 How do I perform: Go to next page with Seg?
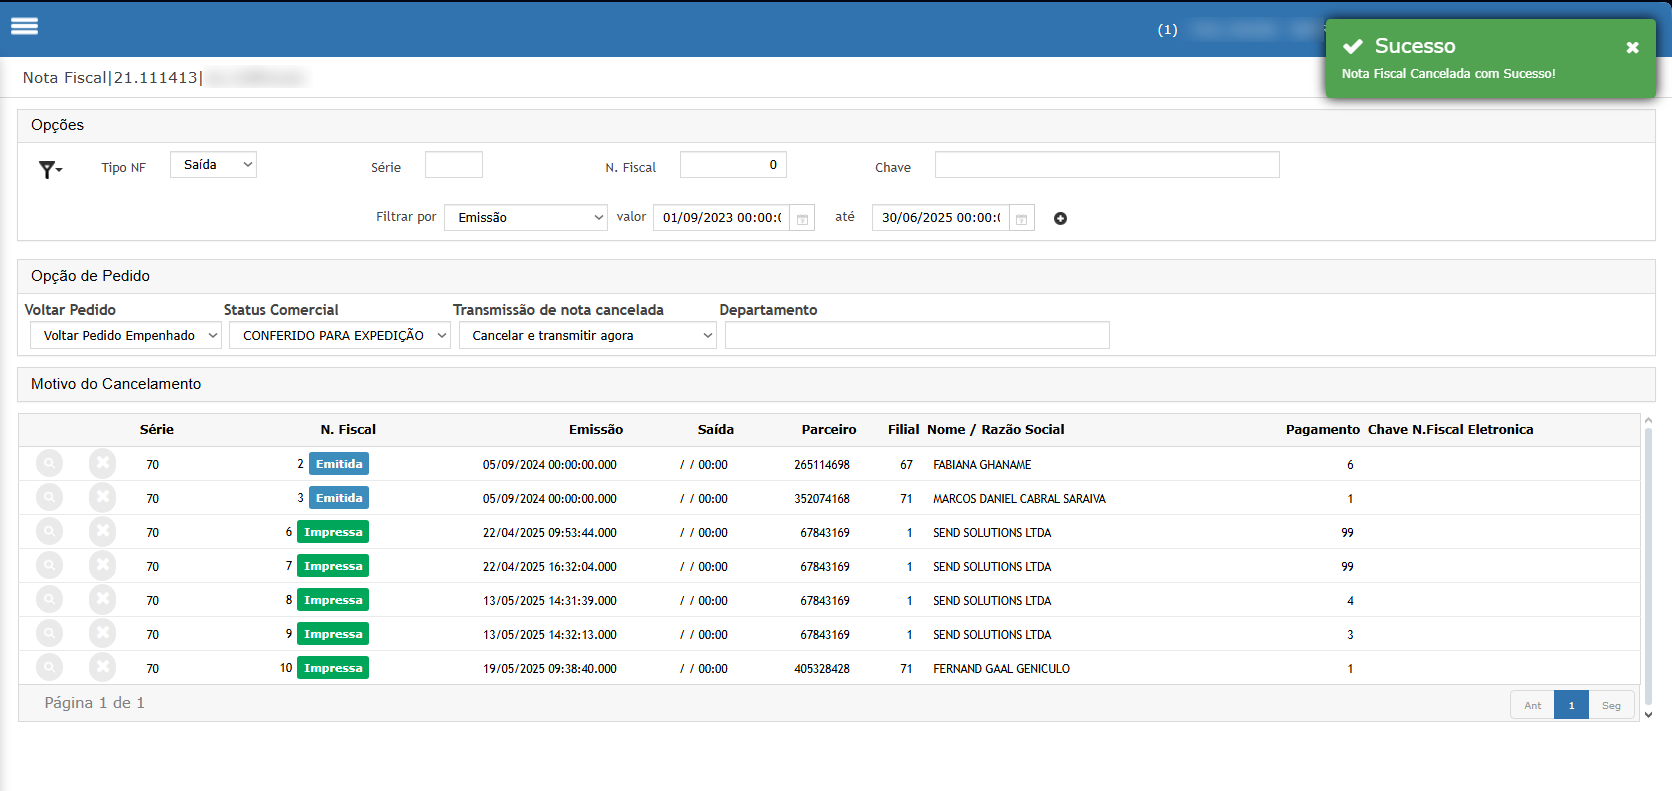coord(1611,705)
